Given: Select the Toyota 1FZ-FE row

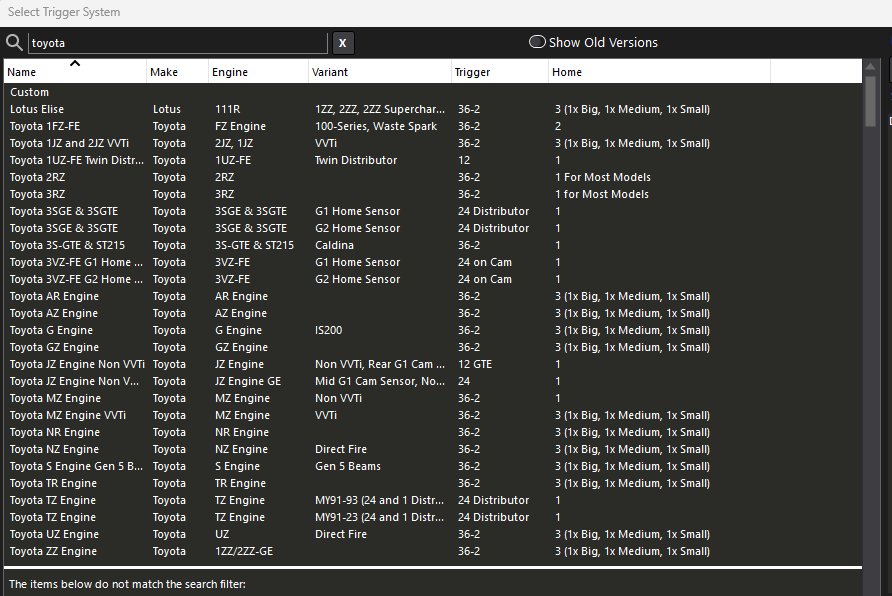Looking at the screenshot, I should 432,126.
